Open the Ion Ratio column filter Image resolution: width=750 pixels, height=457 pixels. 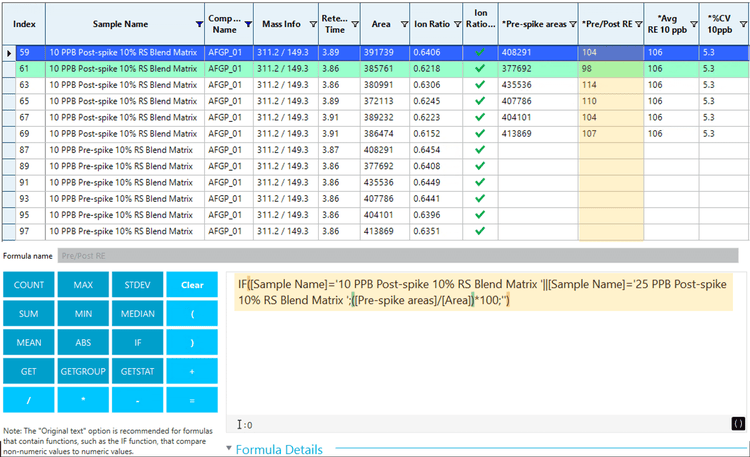pyautogui.click(x=459, y=23)
